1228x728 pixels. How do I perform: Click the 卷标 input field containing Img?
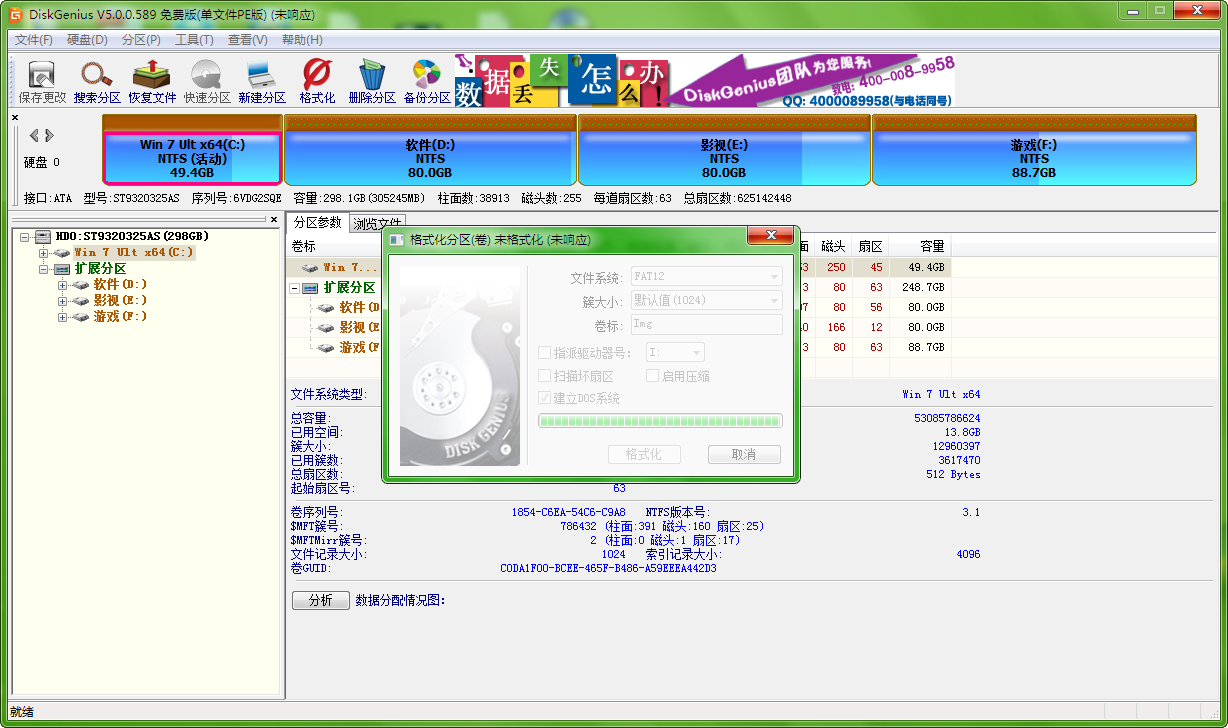(707, 324)
